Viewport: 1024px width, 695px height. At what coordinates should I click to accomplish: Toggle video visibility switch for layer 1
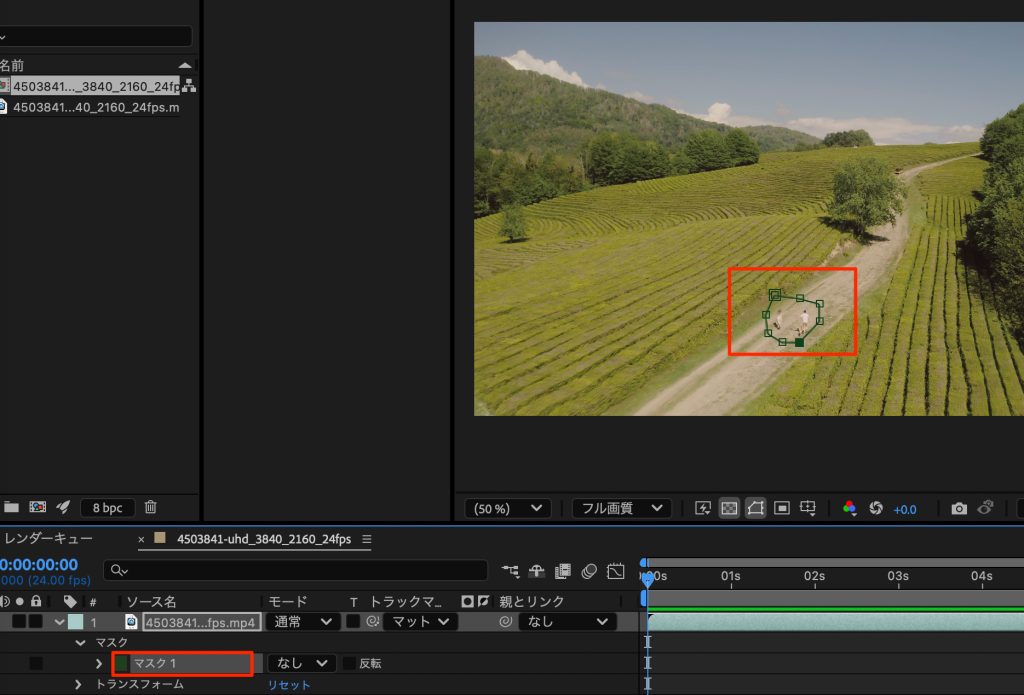(19, 622)
